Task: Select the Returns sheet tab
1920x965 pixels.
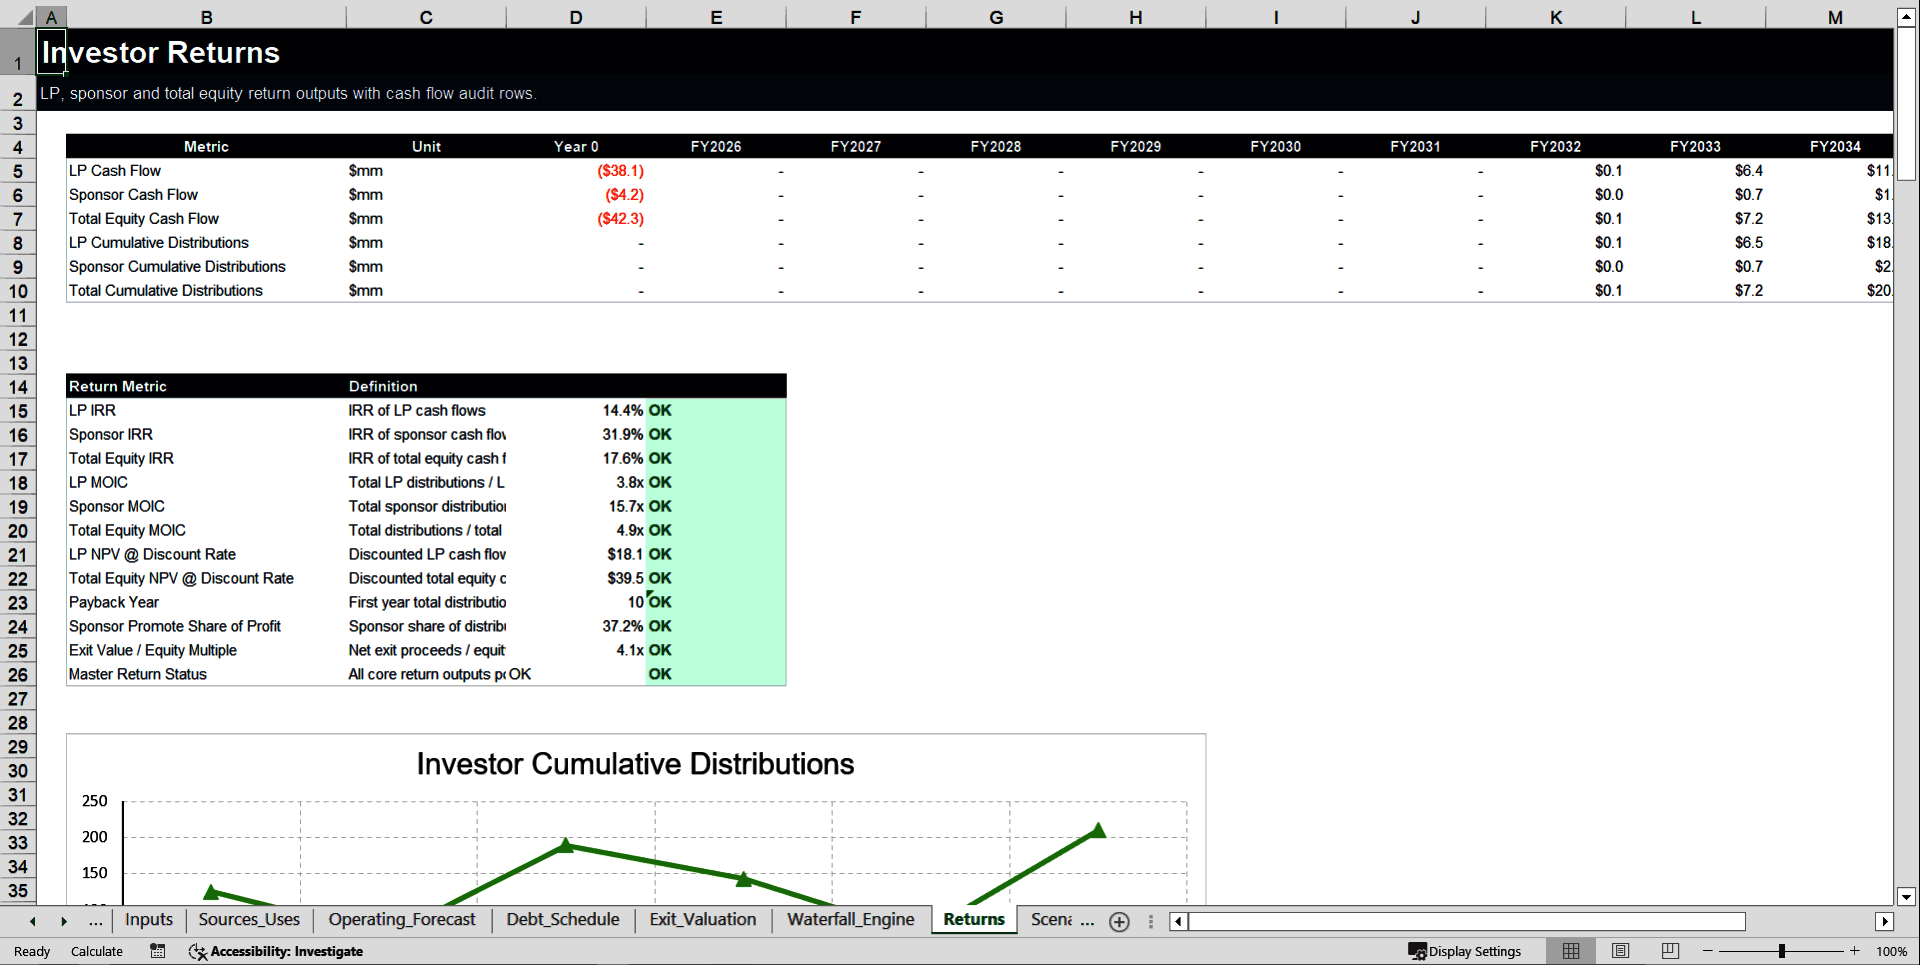Action: point(974,920)
